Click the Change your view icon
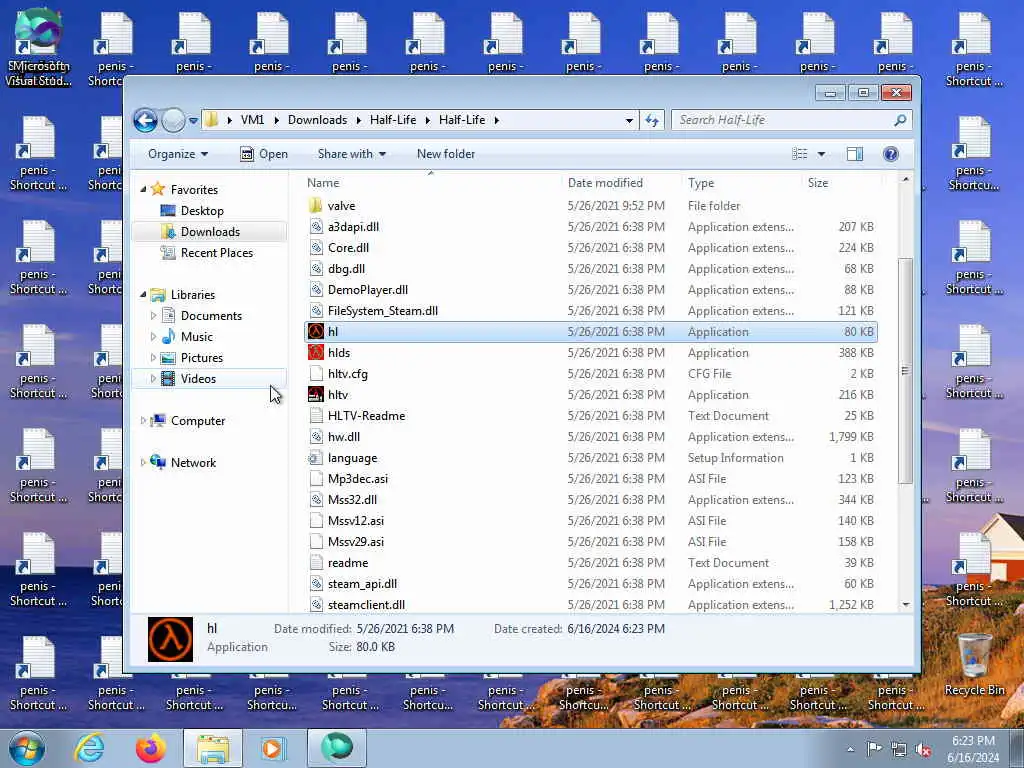Viewport: 1024px width, 768px height. 800,154
